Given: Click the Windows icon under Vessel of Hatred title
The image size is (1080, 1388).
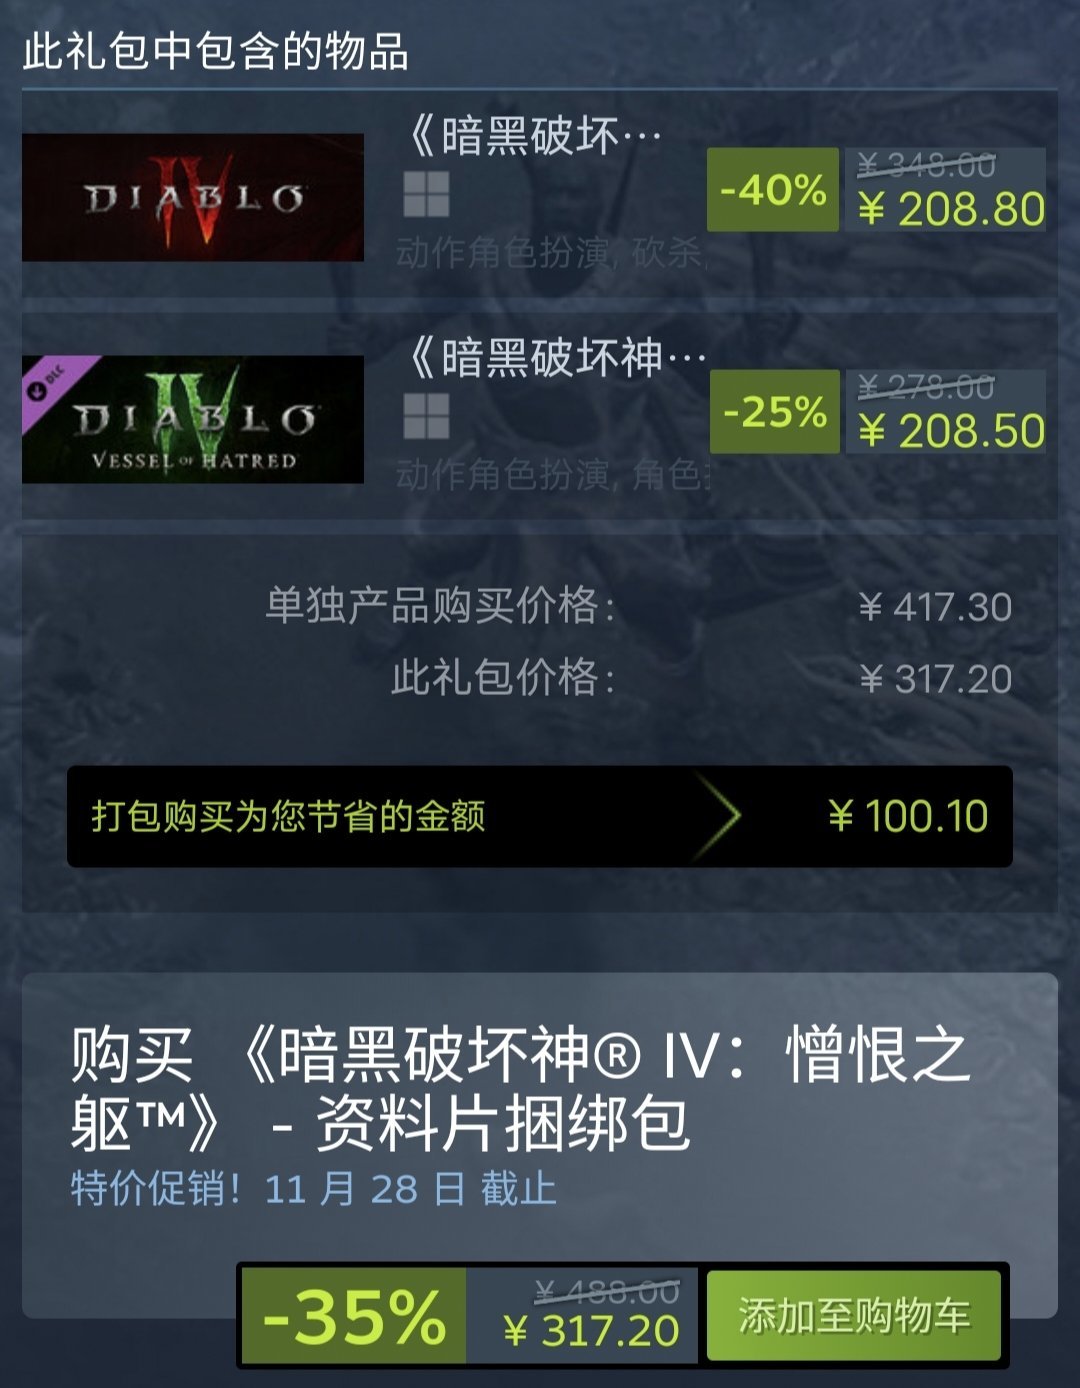Looking at the screenshot, I should [x=427, y=416].
